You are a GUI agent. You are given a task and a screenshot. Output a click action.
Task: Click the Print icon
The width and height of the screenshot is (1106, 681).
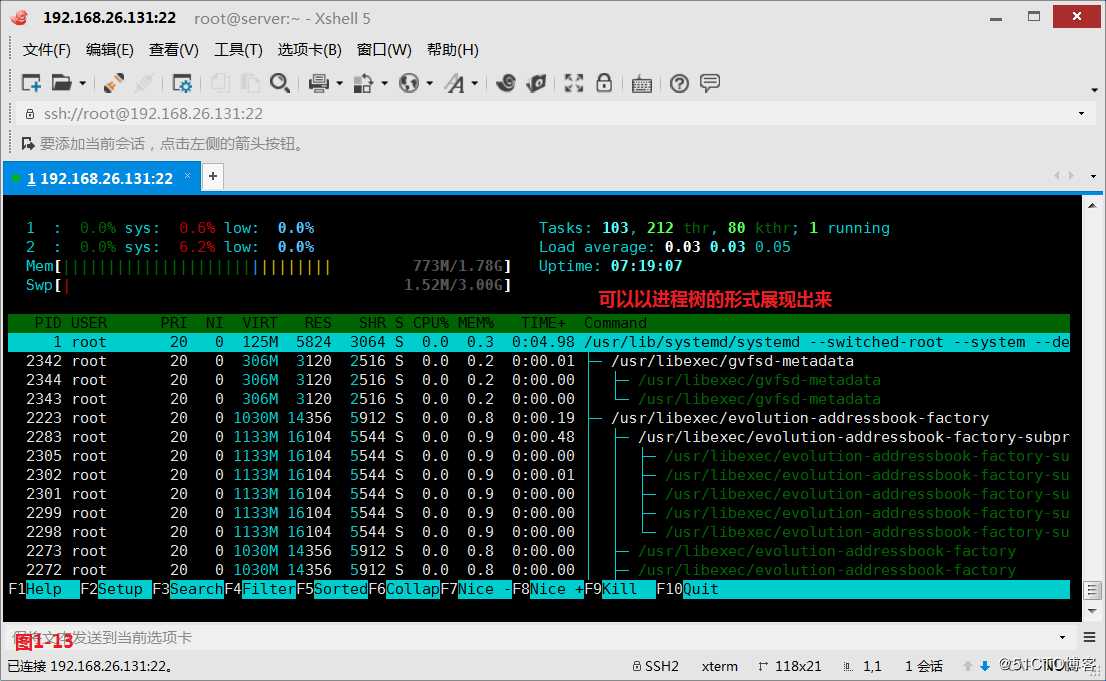click(x=319, y=83)
